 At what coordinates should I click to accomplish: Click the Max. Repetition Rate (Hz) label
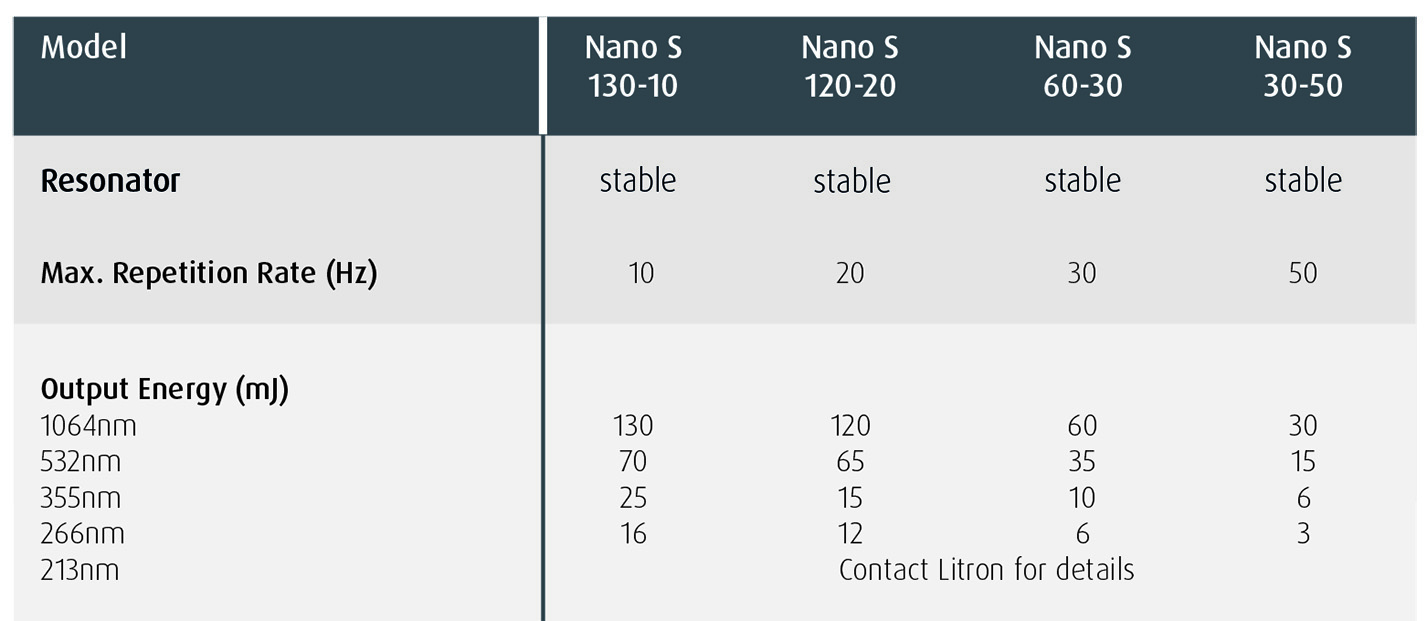[208, 273]
